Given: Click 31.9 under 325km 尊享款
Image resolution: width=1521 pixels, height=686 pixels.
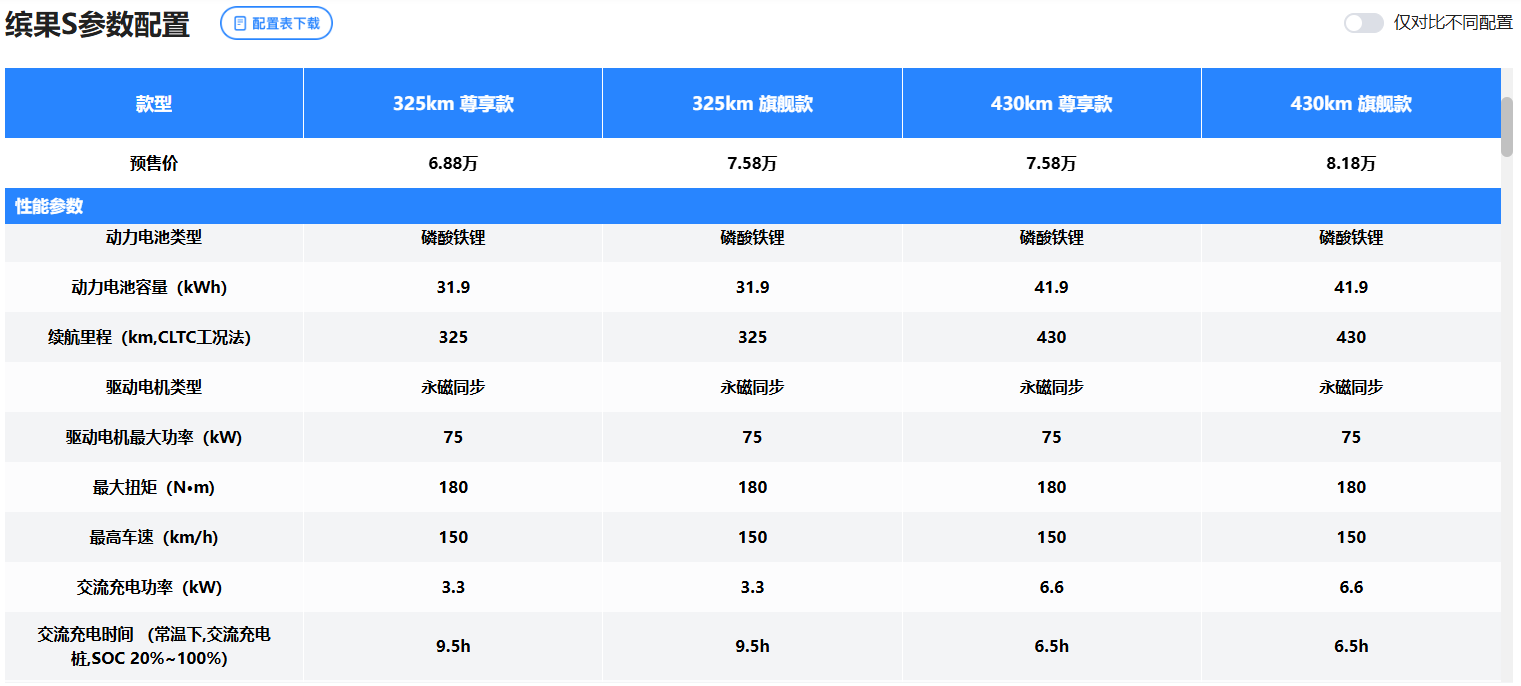Looking at the screenshot, I should (453, 287).
